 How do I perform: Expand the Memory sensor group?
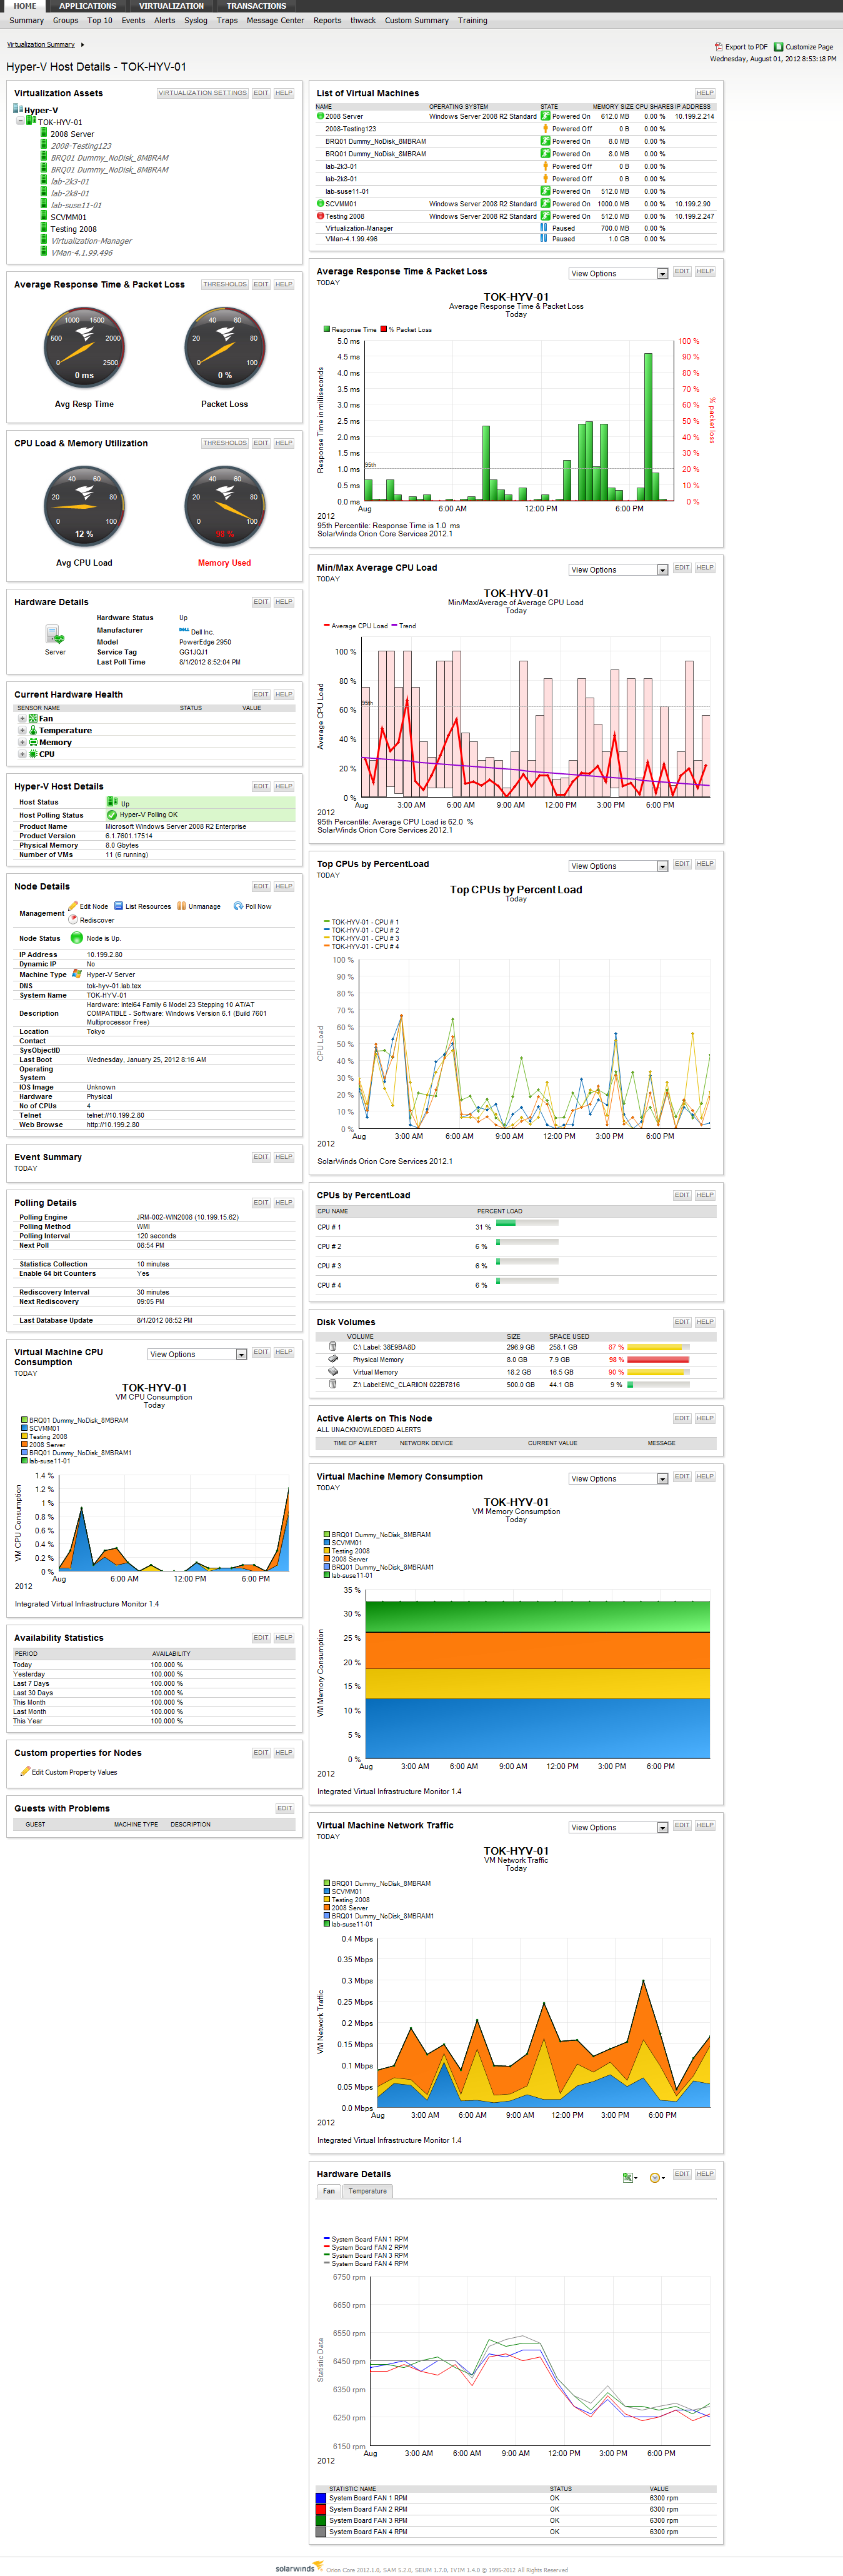[22, 742]
